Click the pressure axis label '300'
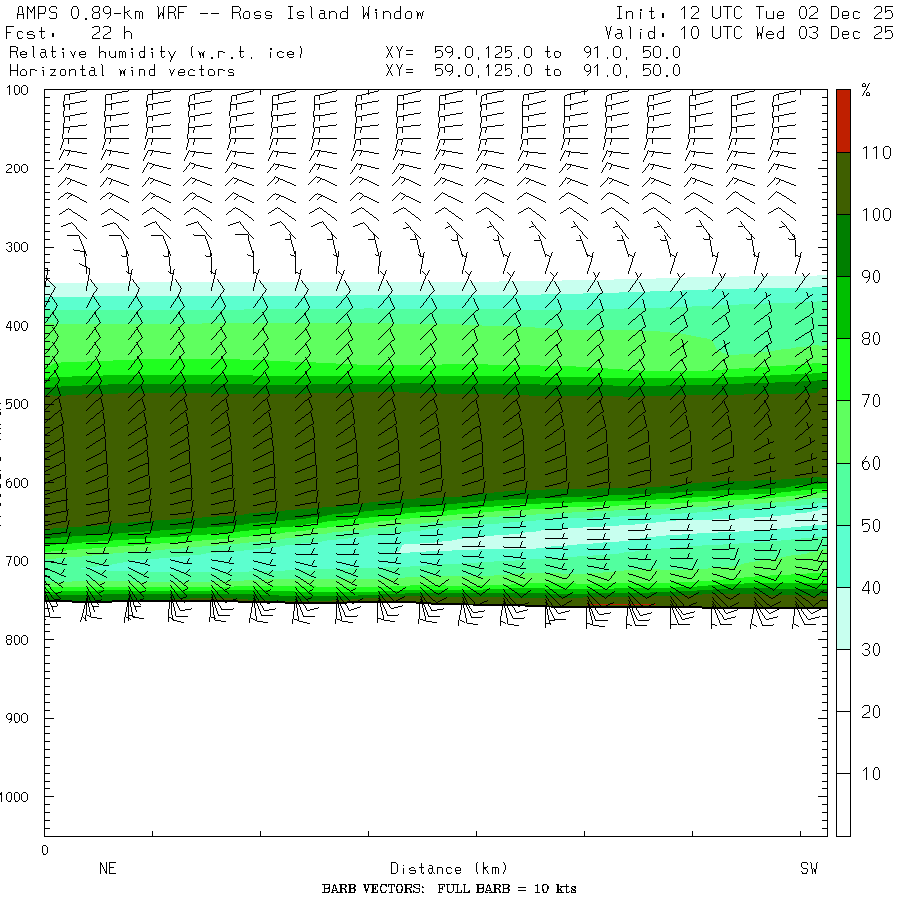The width and height of the screenshot is (900, 900). point(17,247)
